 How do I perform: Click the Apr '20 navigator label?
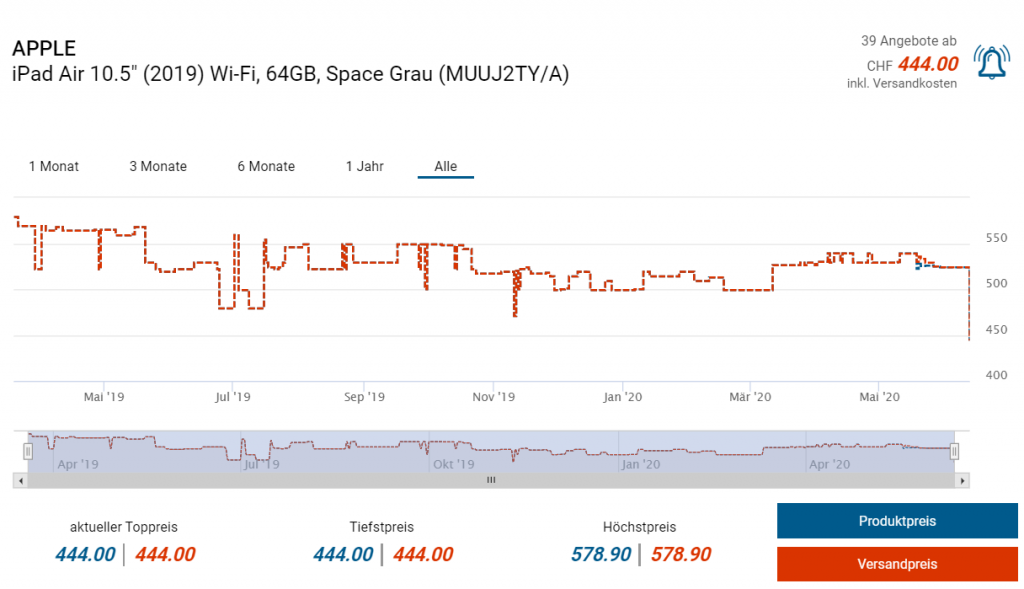point(829,464)
